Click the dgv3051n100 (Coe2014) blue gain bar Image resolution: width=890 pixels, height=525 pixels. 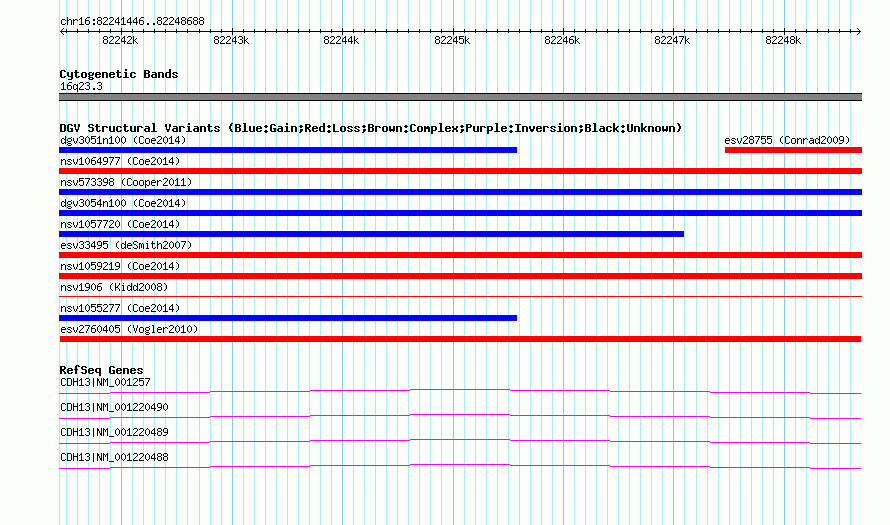(x=288, y=150)
